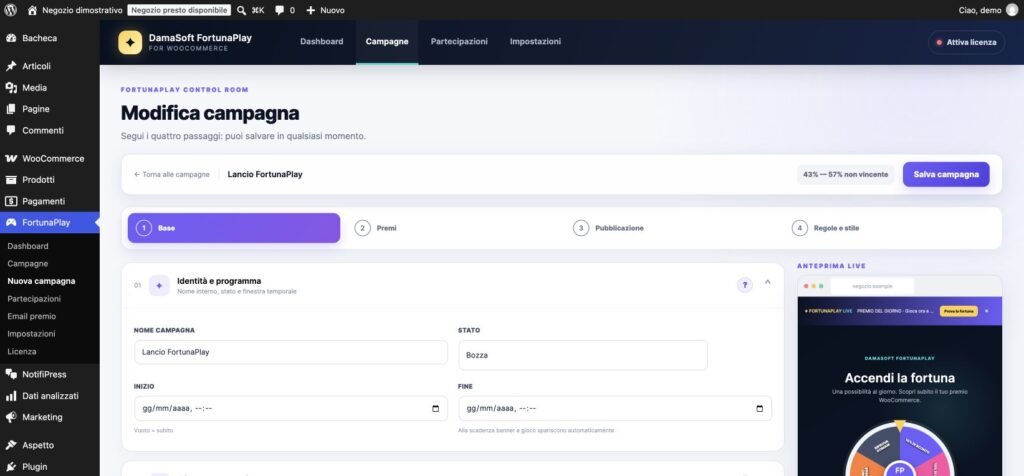Click the DamaSoft FortunaPlay star logo
The width and height of the screenshot is (1024, 476).
click(130, 42)
